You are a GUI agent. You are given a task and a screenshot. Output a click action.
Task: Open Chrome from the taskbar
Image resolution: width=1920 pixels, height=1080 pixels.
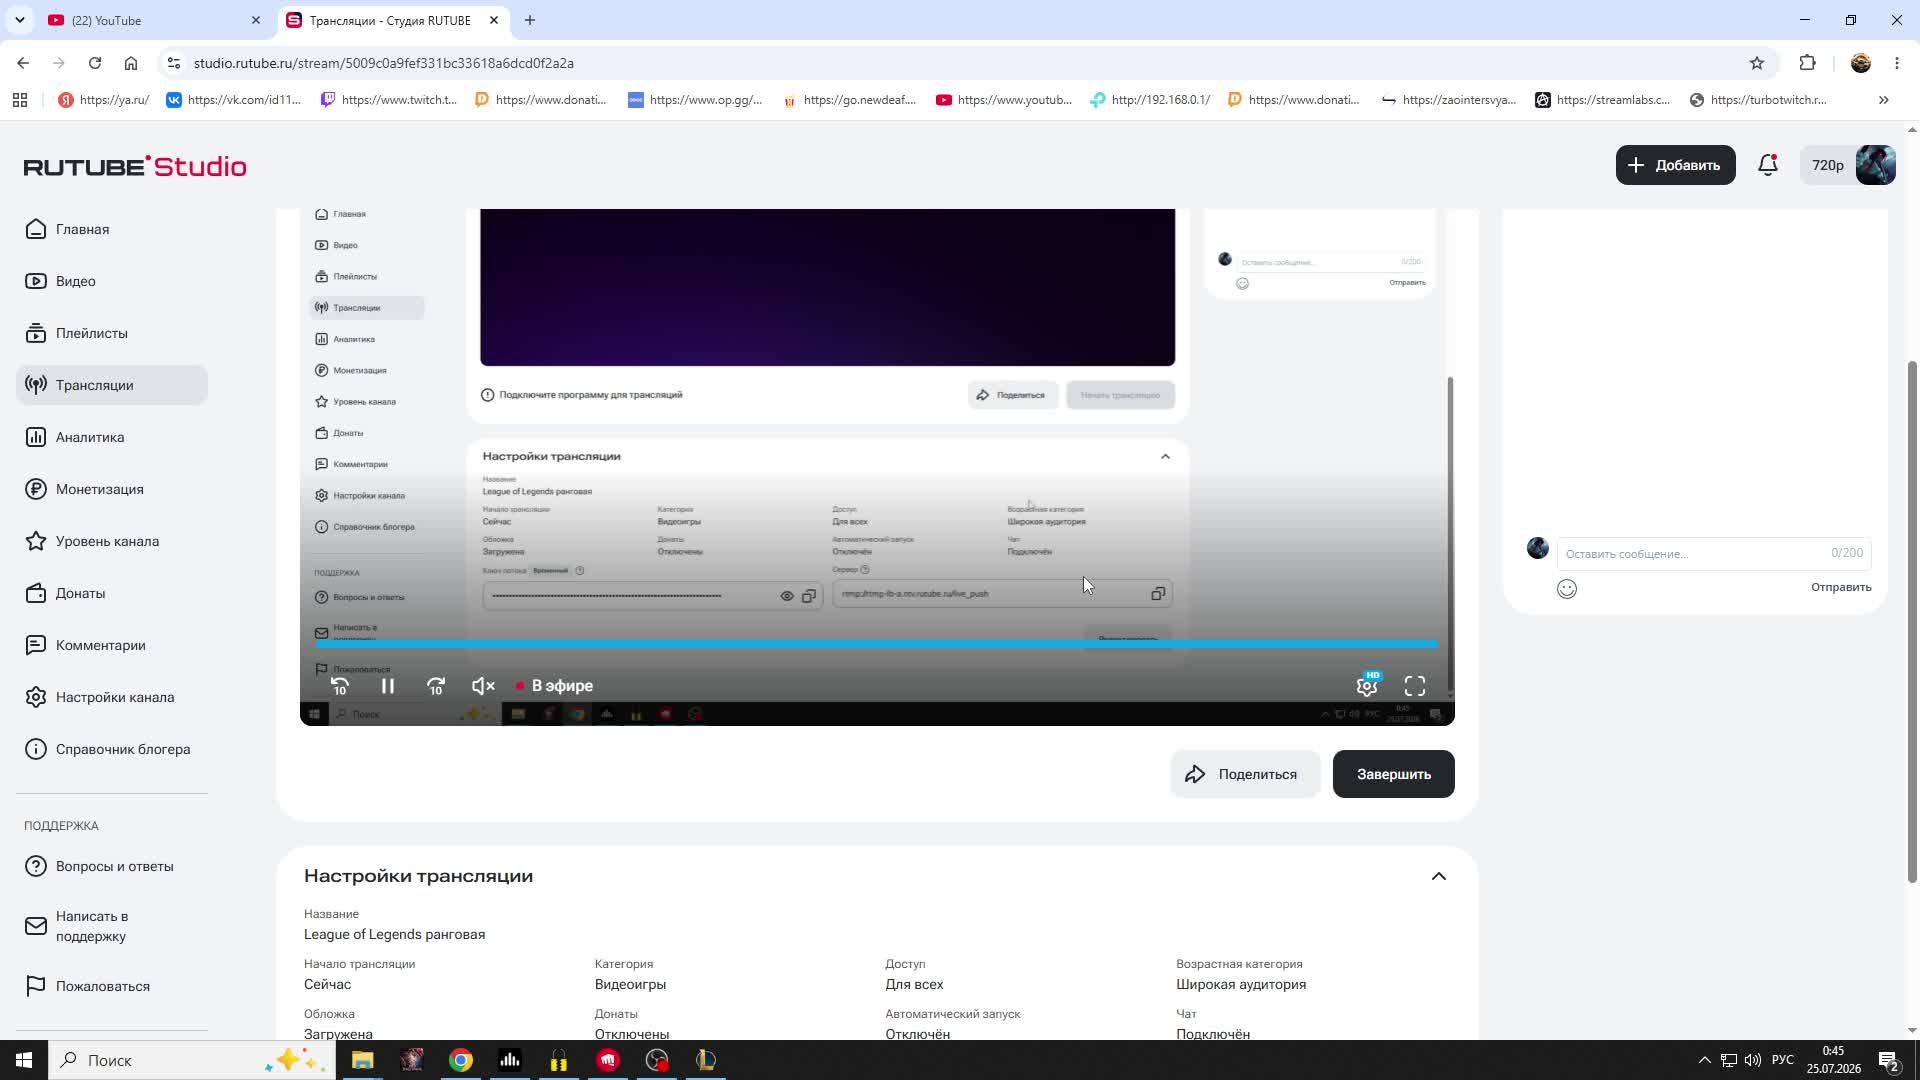tap(460, 1060)
